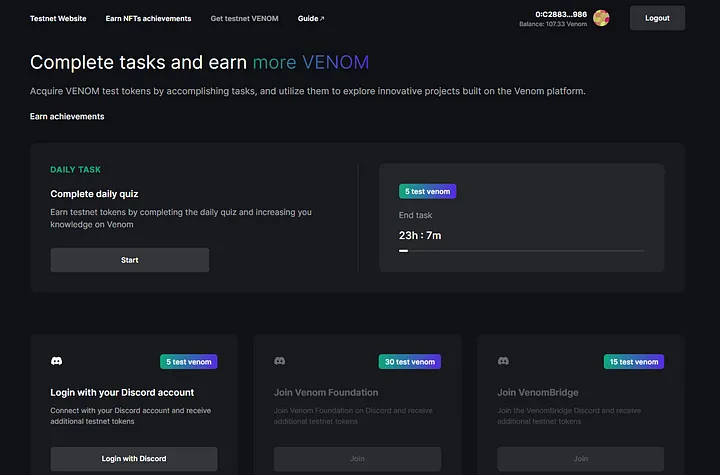Click Login with Discord button
This screenshot has width=720, height=475.
[134, 459]
